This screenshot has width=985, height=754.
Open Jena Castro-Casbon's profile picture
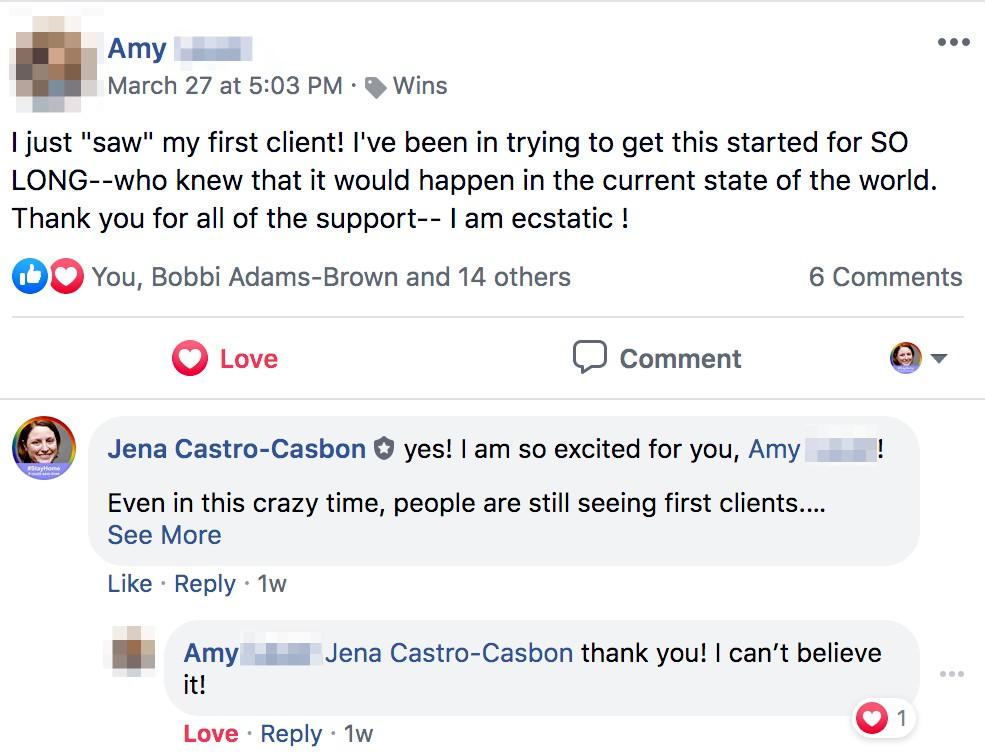pos(44,447)
